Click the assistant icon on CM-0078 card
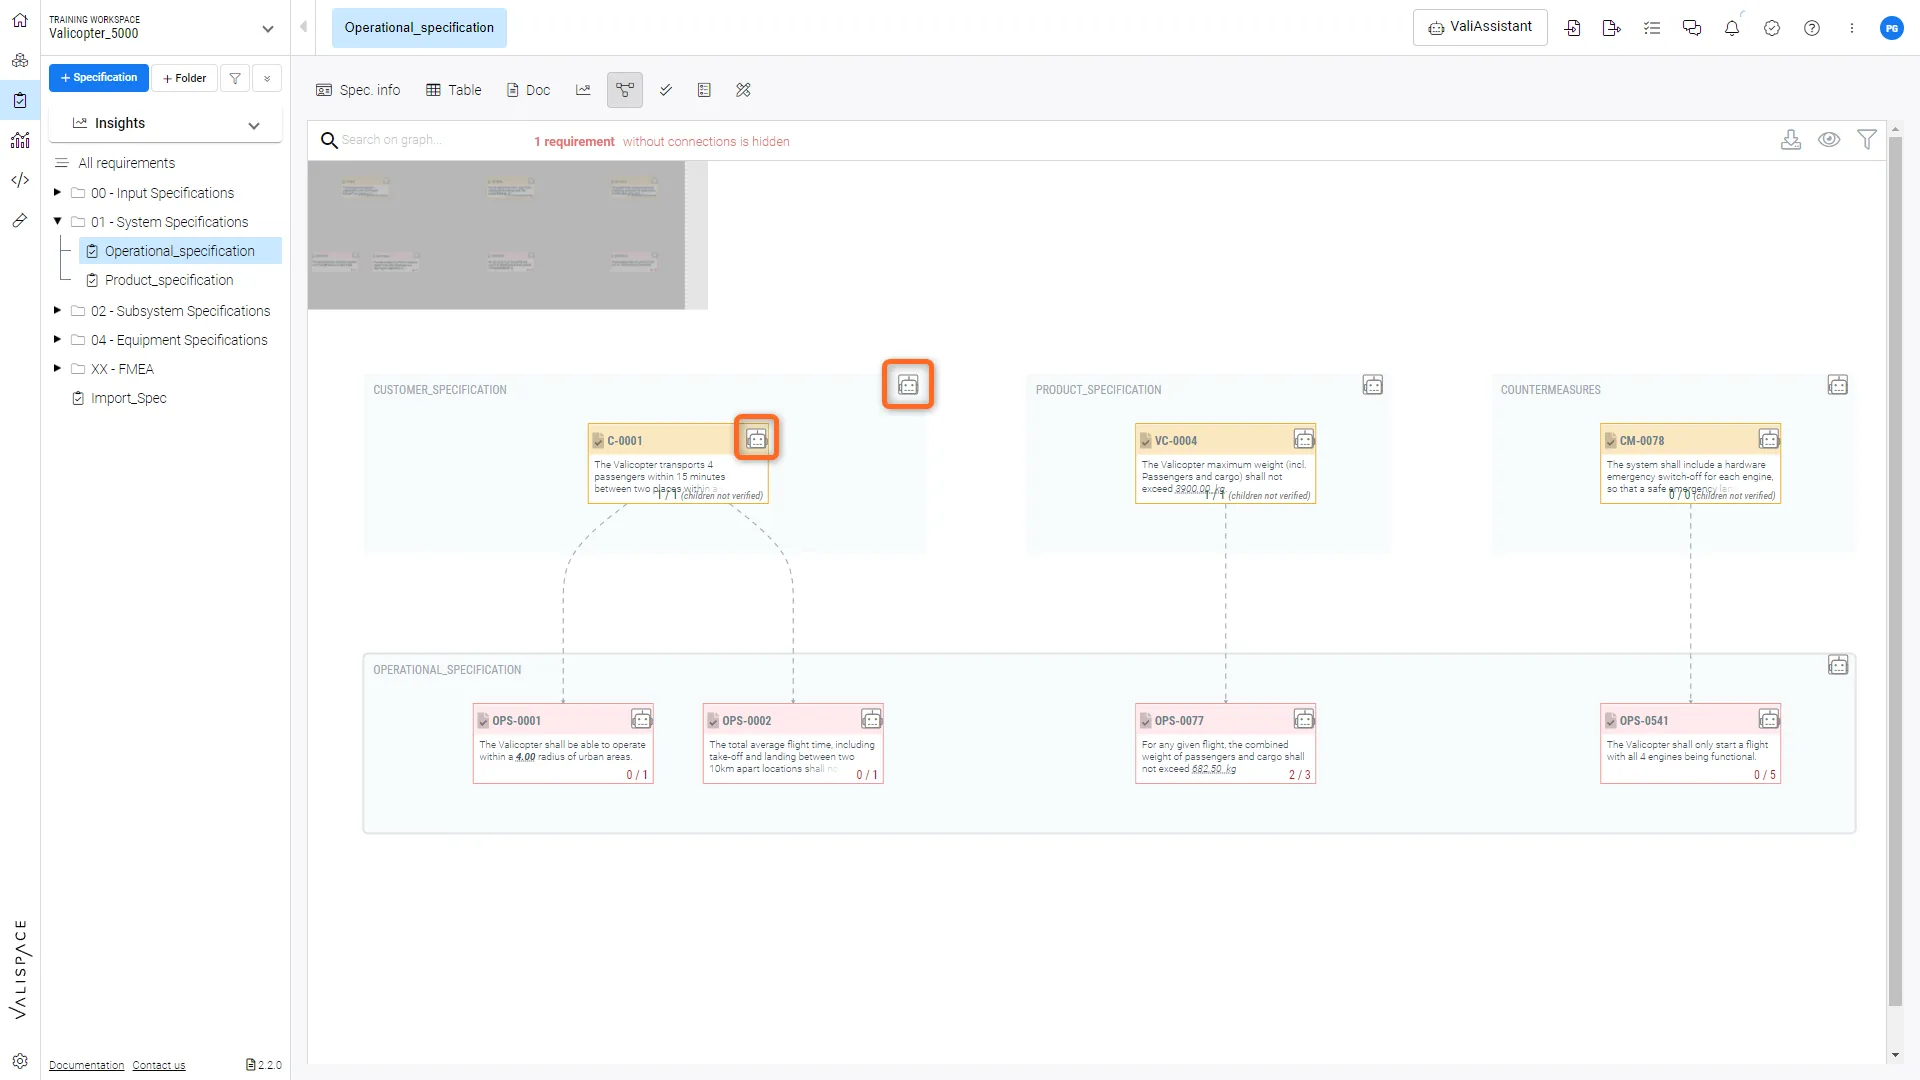The width and height of the screenshot is (1920, 1080). [1769, 439]
